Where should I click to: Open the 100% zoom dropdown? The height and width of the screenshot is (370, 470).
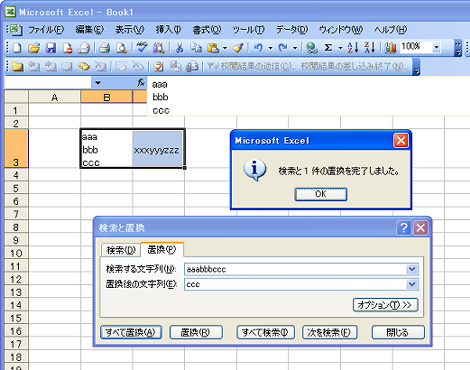pos(436,47)
